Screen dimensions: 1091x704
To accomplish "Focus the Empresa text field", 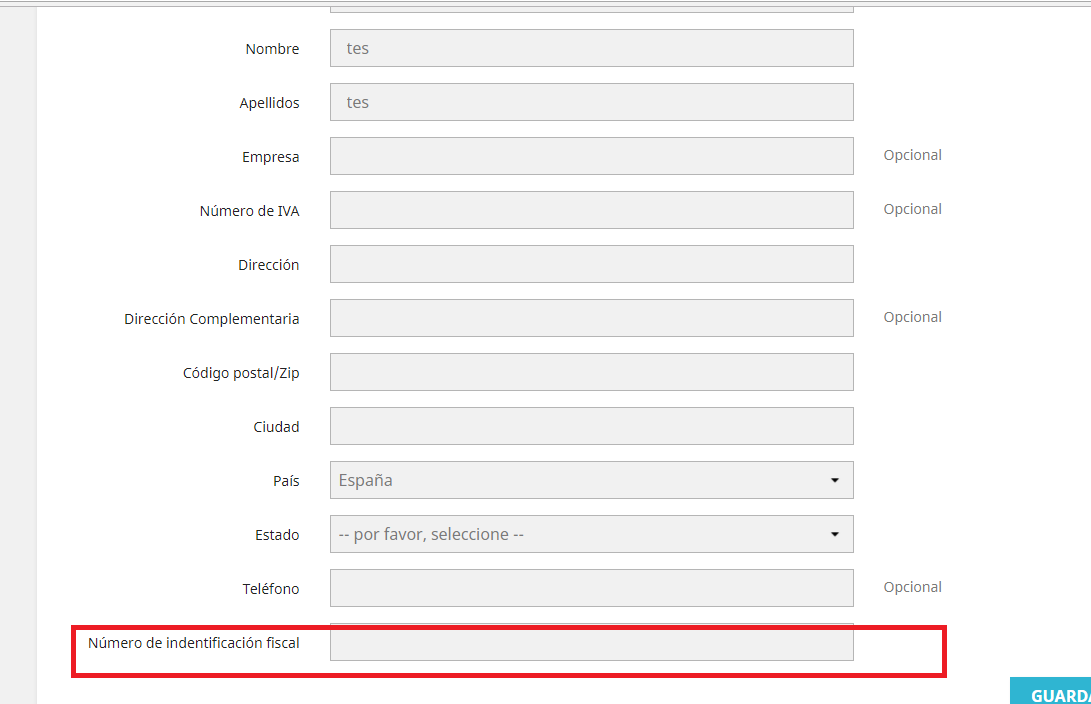I will [591, 156].
